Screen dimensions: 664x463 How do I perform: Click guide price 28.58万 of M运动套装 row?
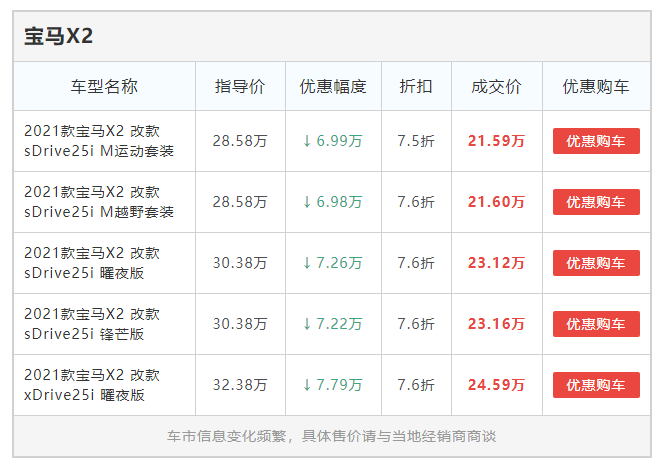[x=240, y=141]
